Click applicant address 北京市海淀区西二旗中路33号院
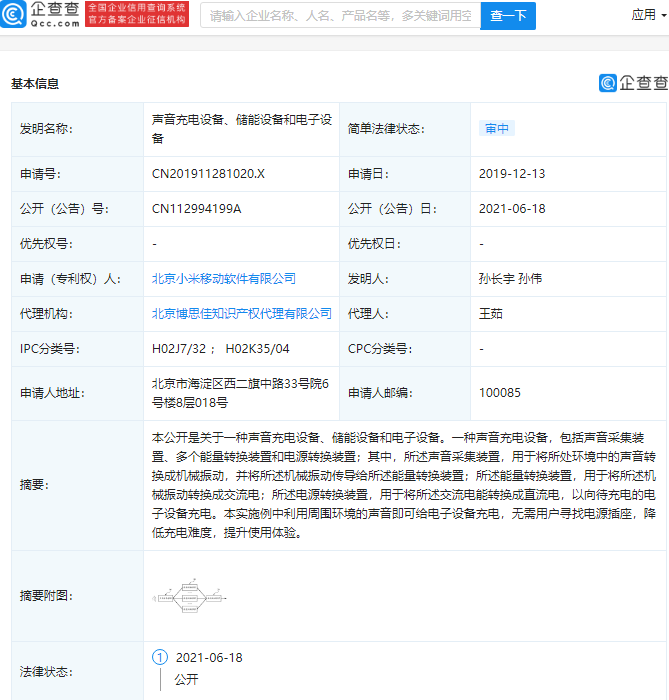Image resolution: width=669 pixels, height=700 pixels. [240, 393]
